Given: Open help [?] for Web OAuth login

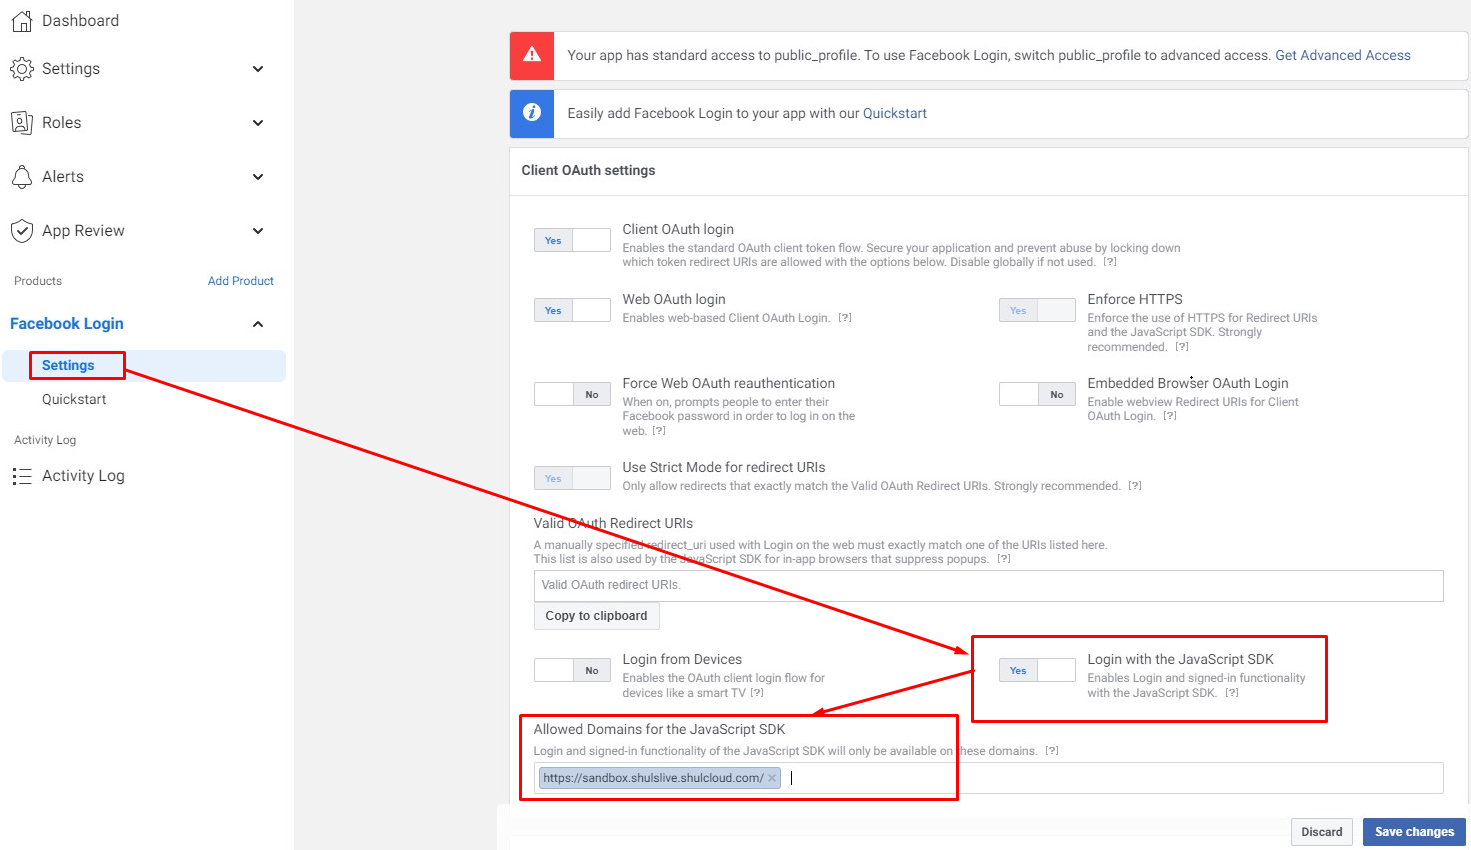Looking at the screenshot, I should coord(845,318).
